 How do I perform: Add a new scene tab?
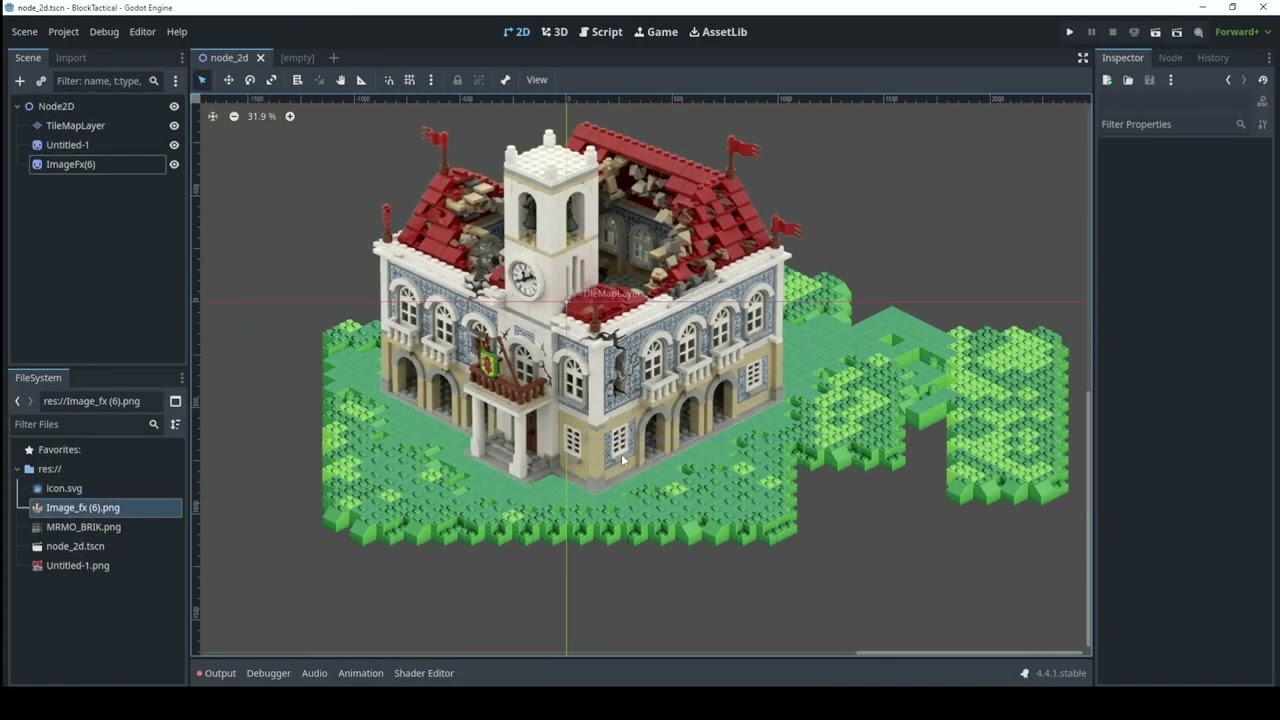coord(334,58)
